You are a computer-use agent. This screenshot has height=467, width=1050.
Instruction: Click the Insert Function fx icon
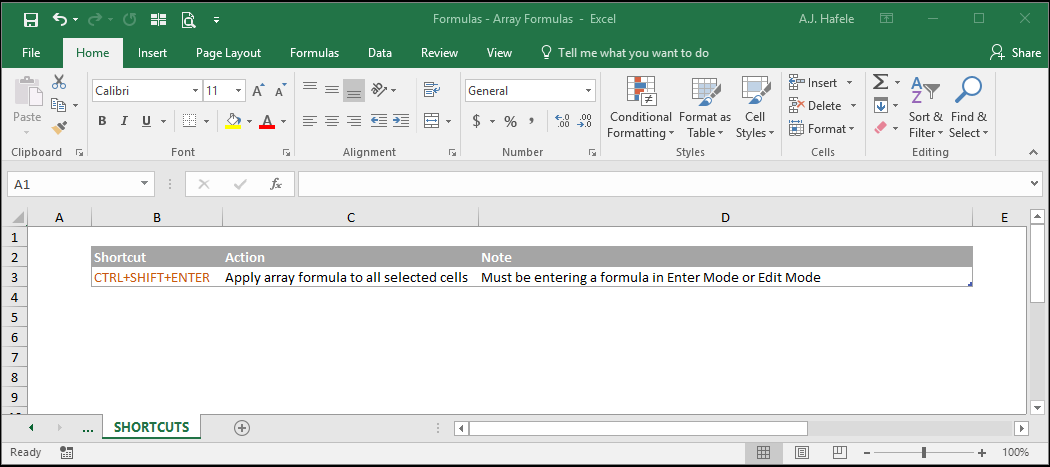(276, 184)
